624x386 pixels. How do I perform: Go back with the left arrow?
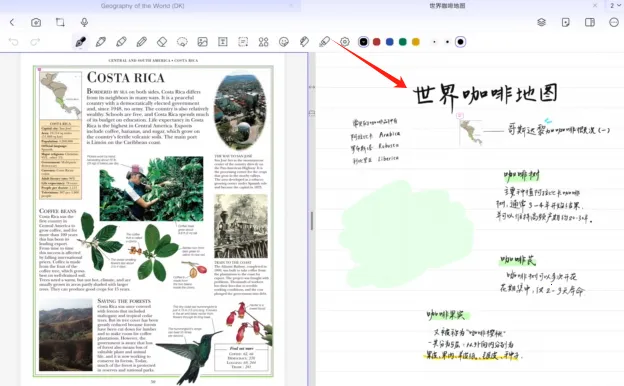click(x=12, y=22)
